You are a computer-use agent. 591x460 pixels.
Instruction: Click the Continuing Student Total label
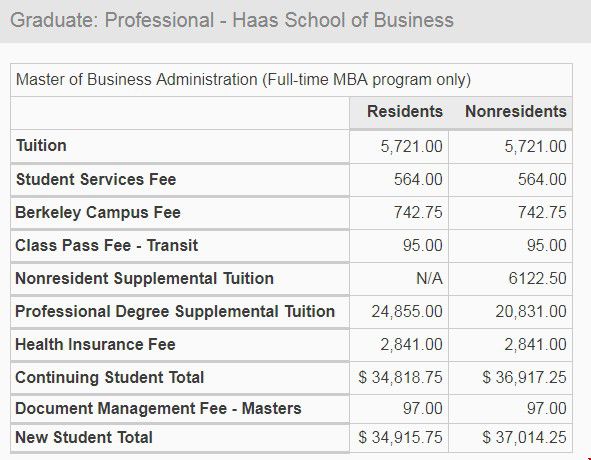tap(109, 377)
